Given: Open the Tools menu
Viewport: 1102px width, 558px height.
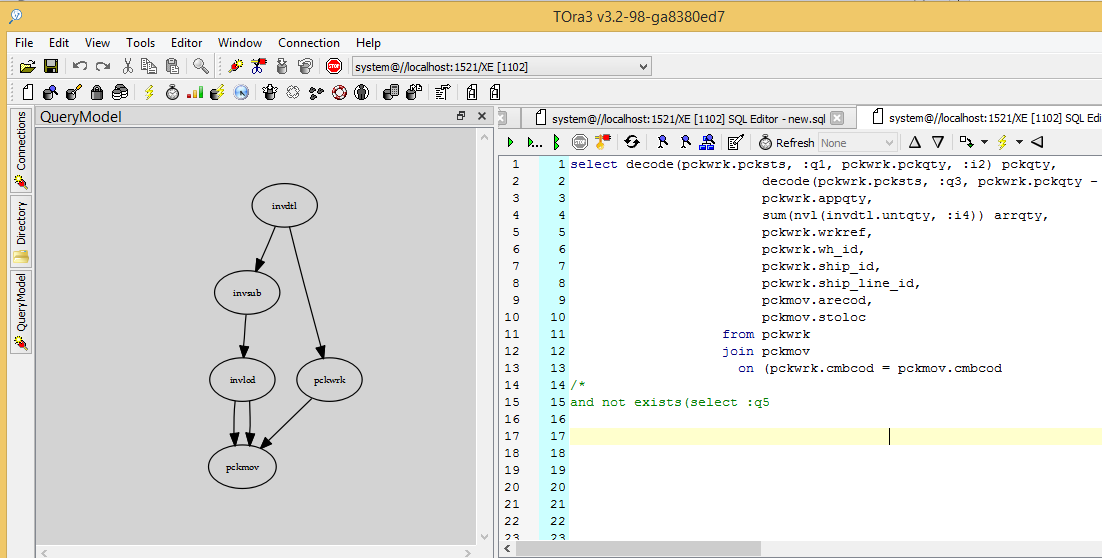Looking at the screenshot, I should pyautogui.click(x=140, y=43).
